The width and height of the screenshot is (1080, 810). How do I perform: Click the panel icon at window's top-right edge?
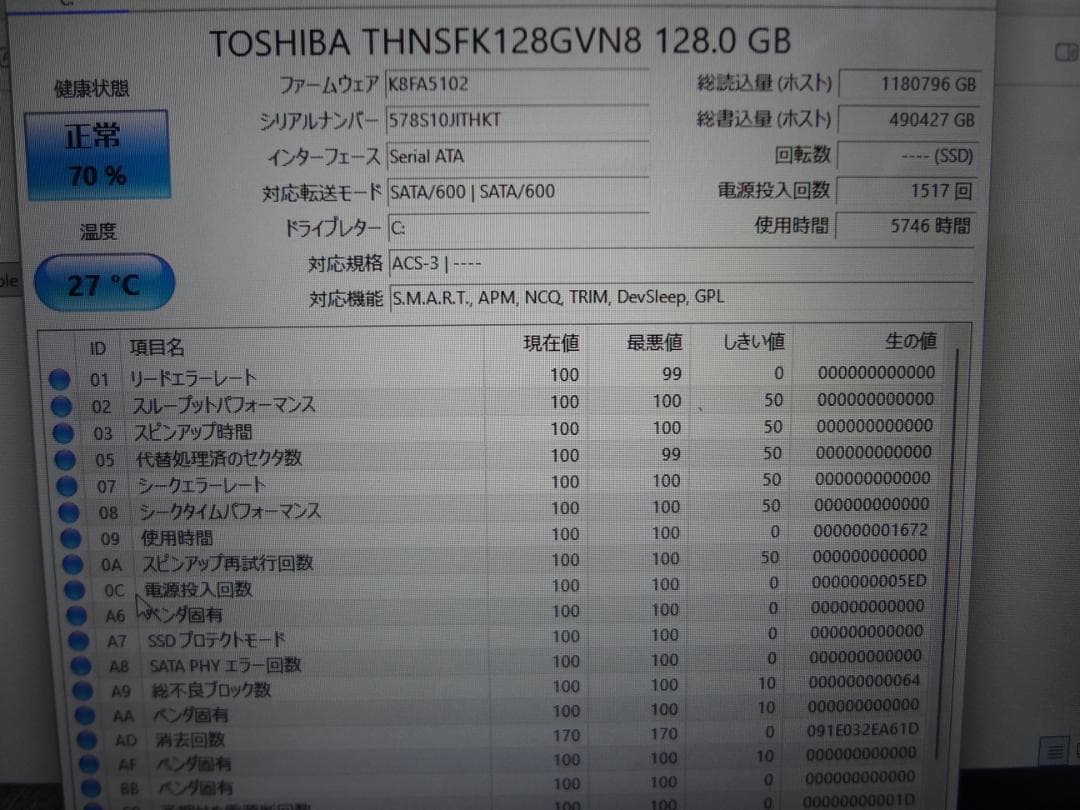1066,51
